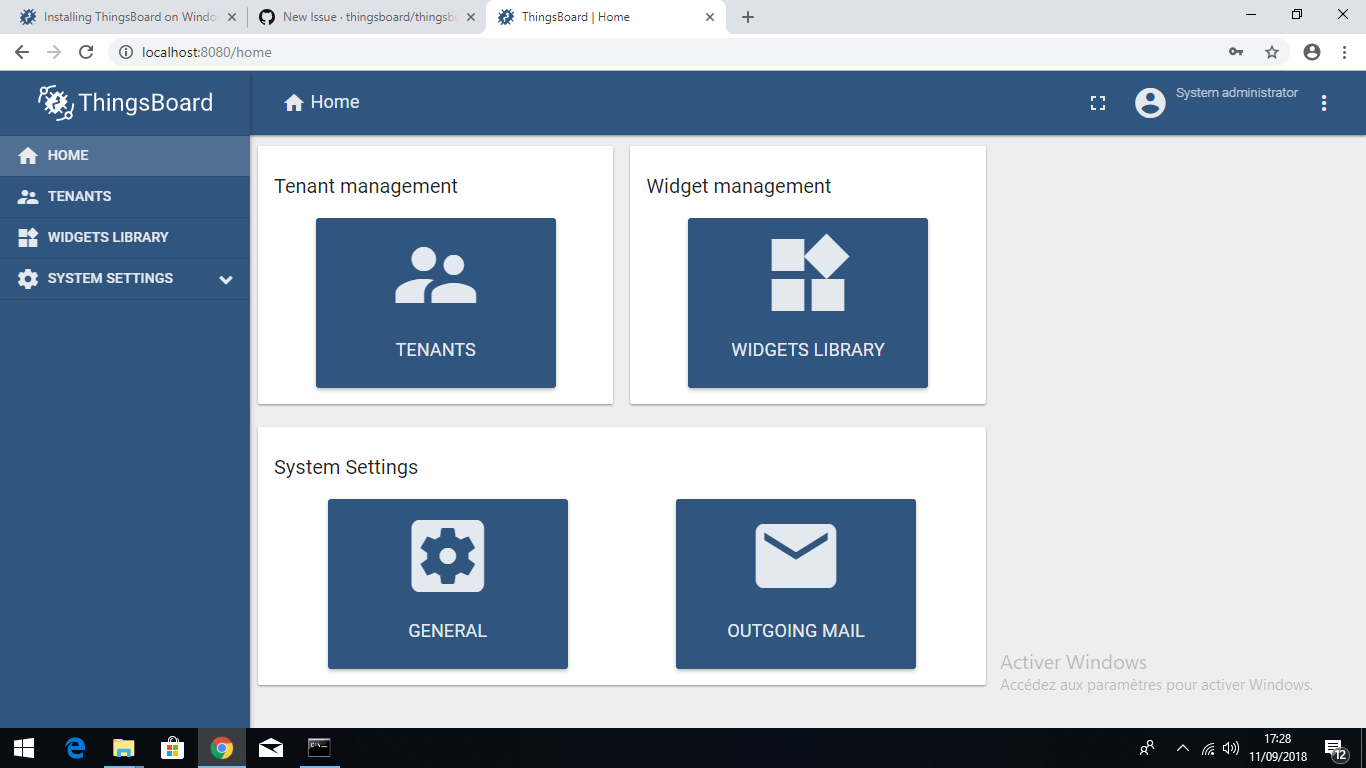Open General system settings card

tap(448, 584)
